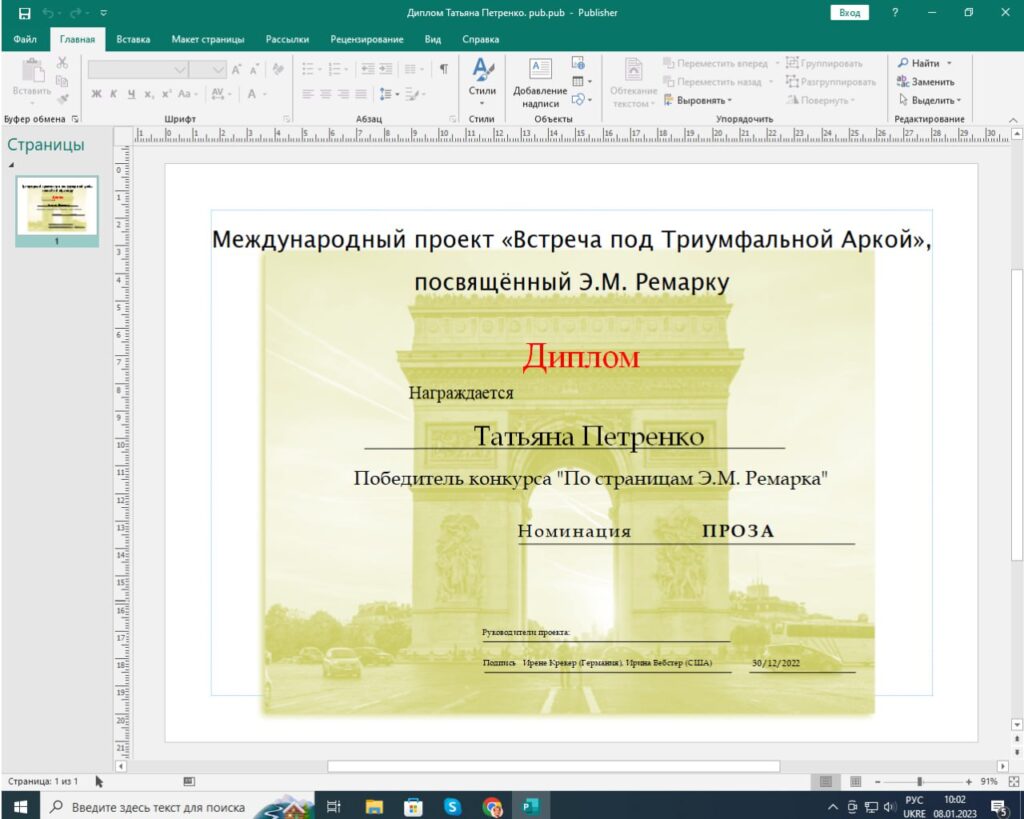
Task: Open the Вставка ribbon tab
Action: (x=133, y=40)
